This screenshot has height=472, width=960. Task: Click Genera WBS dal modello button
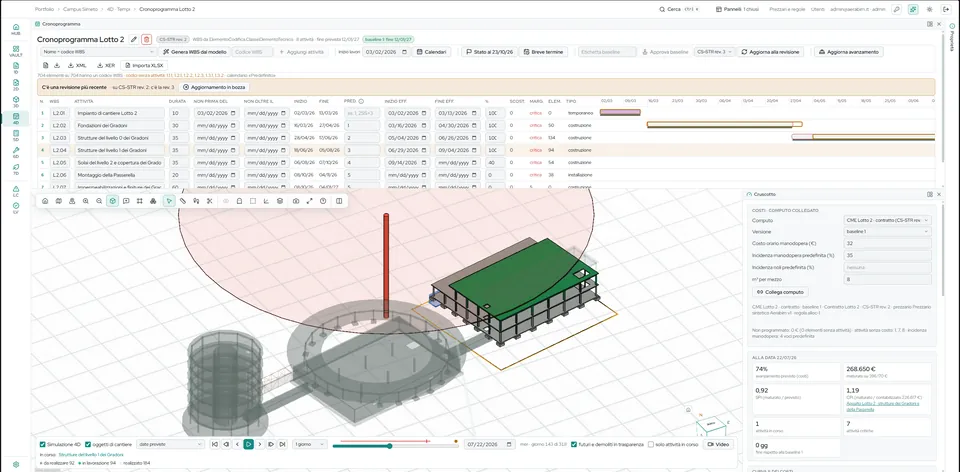coord(195,52)
